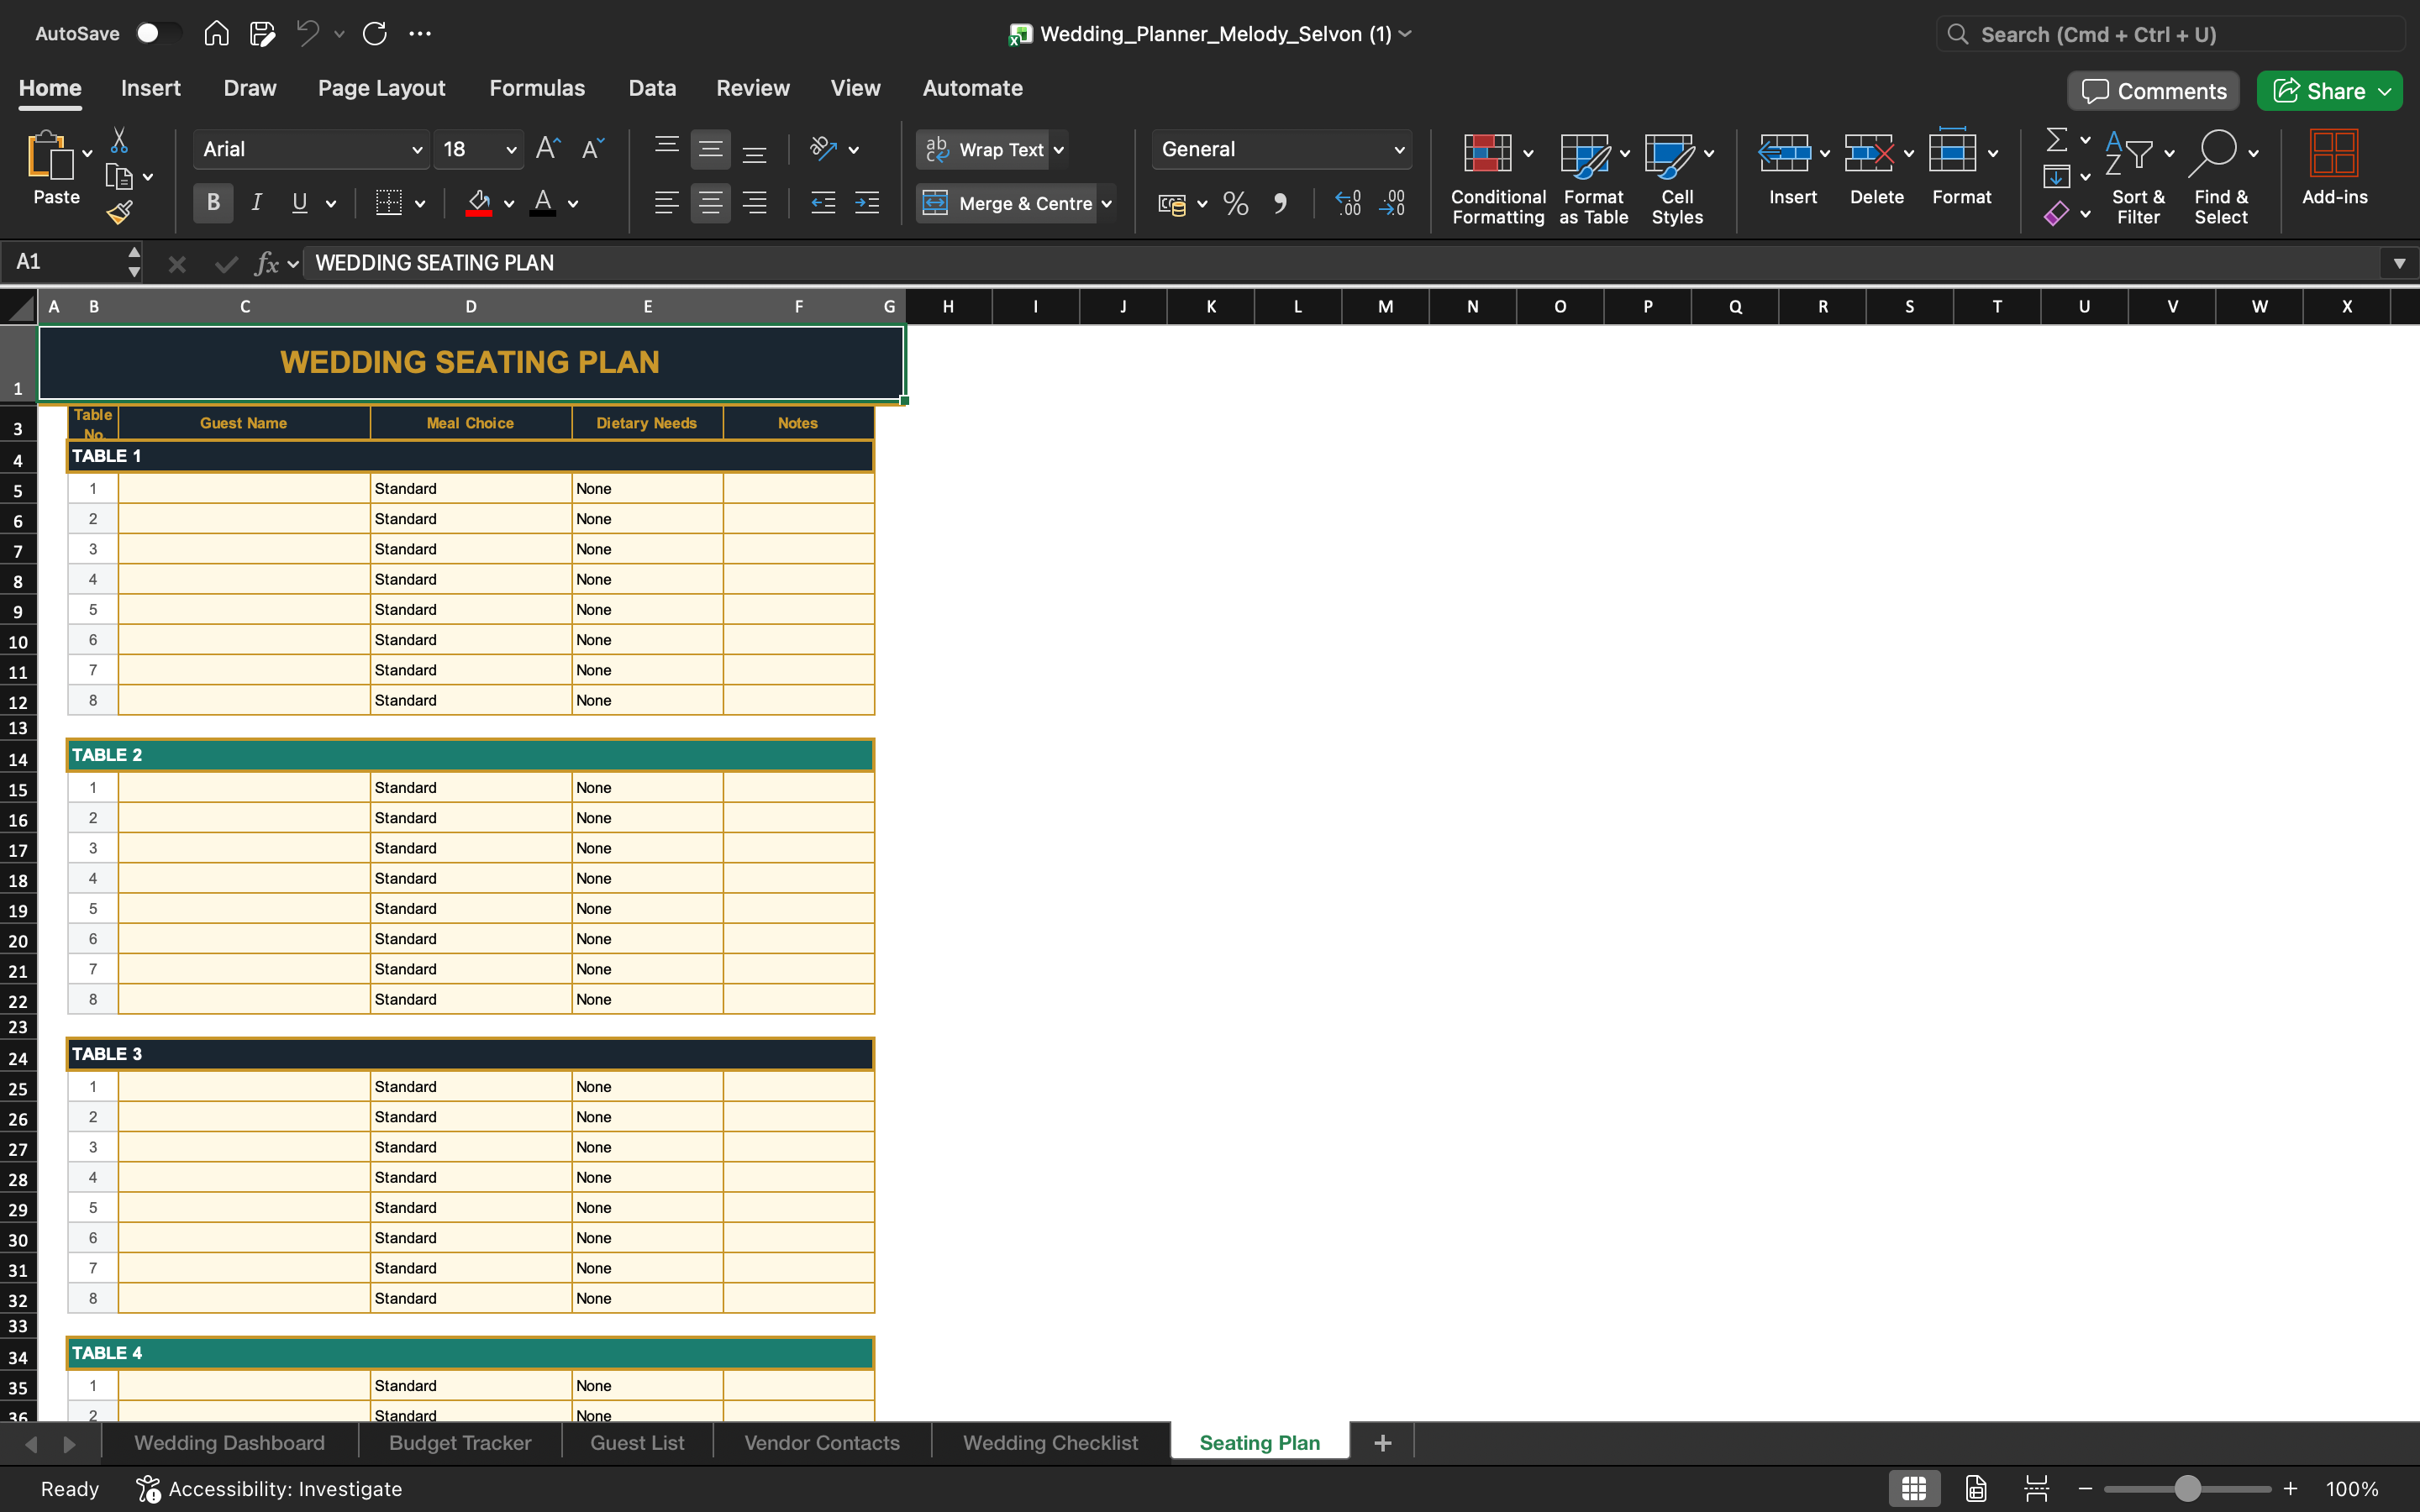2420x1512 pixels.
Task: Click the Copy icon
Action: point(119,177)
